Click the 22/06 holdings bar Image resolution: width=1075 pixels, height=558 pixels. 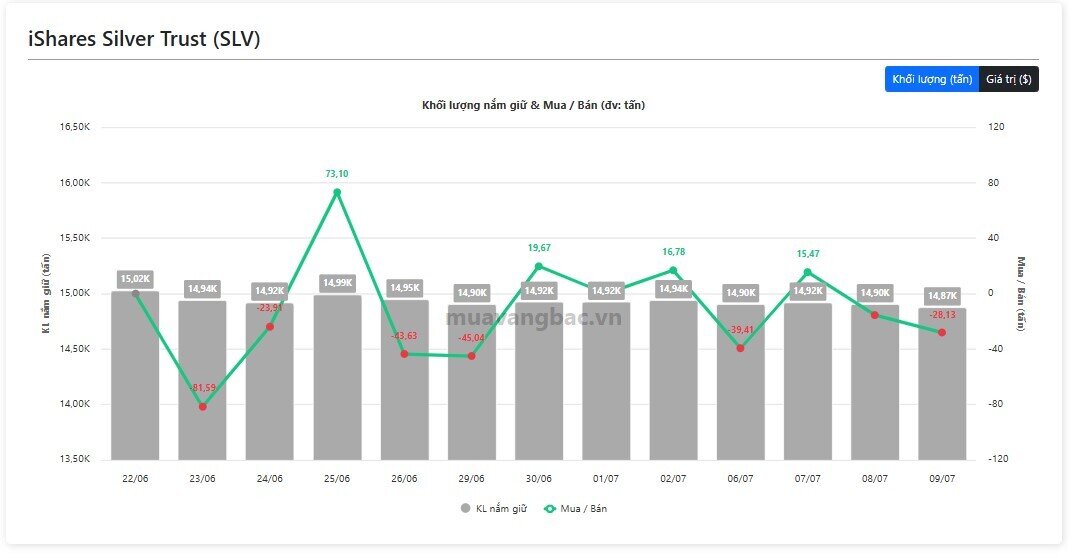[135, 376]
